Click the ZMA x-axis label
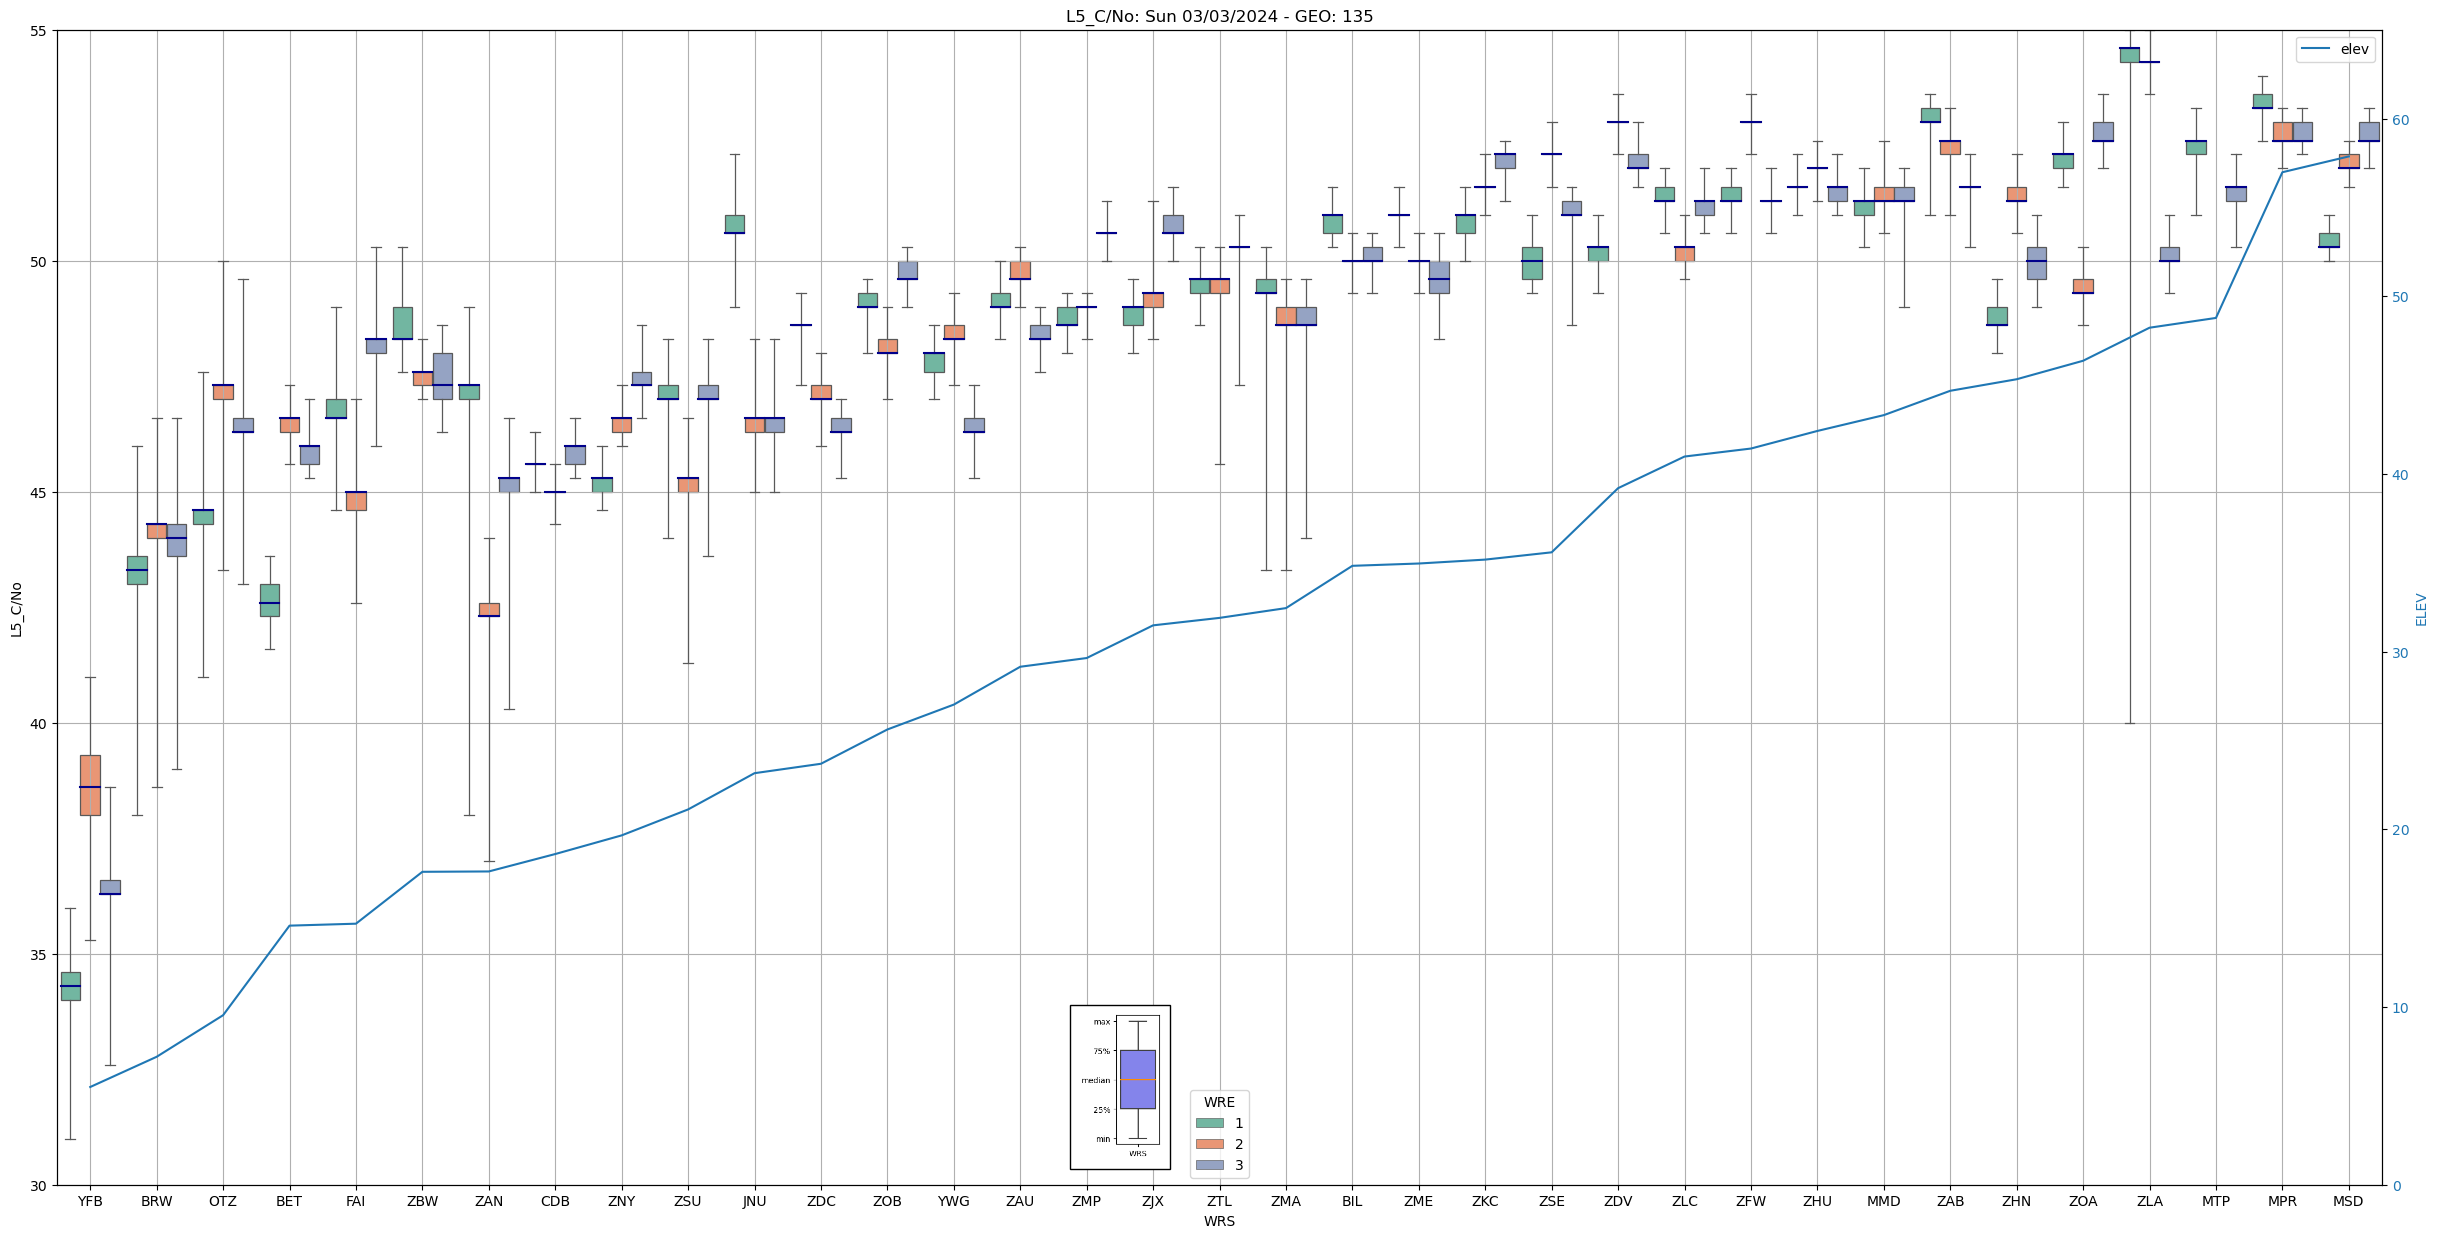2439x1238 pixels. pos(1285,1201)
